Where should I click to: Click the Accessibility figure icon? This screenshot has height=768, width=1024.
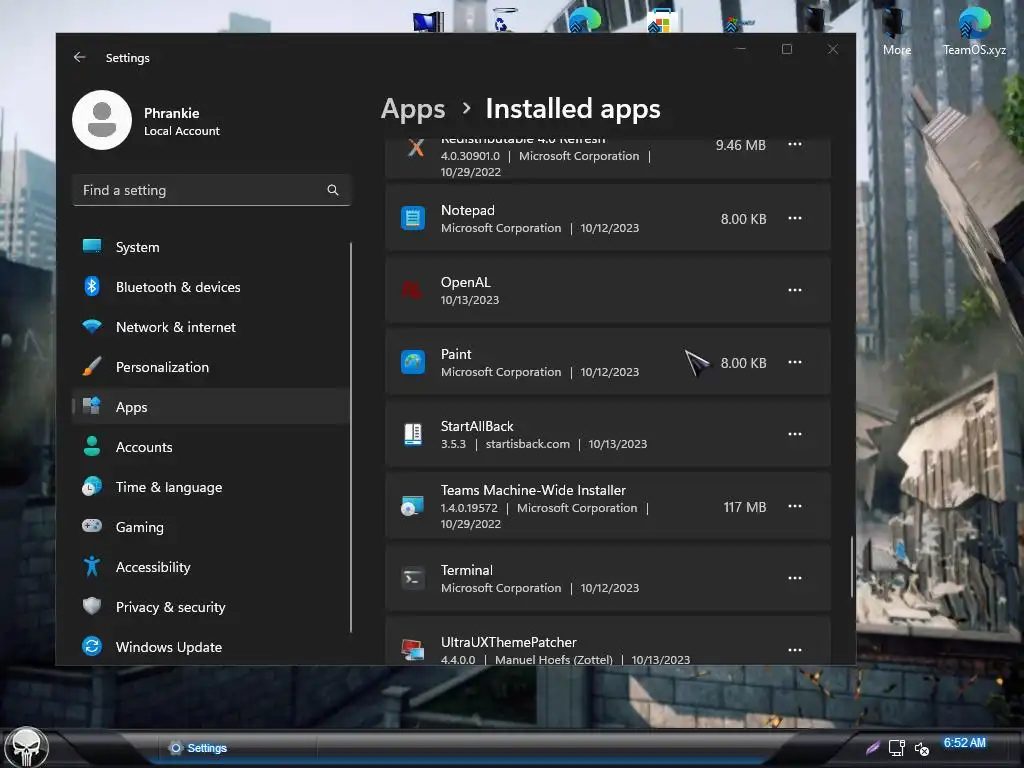click(x=92, y=566)
